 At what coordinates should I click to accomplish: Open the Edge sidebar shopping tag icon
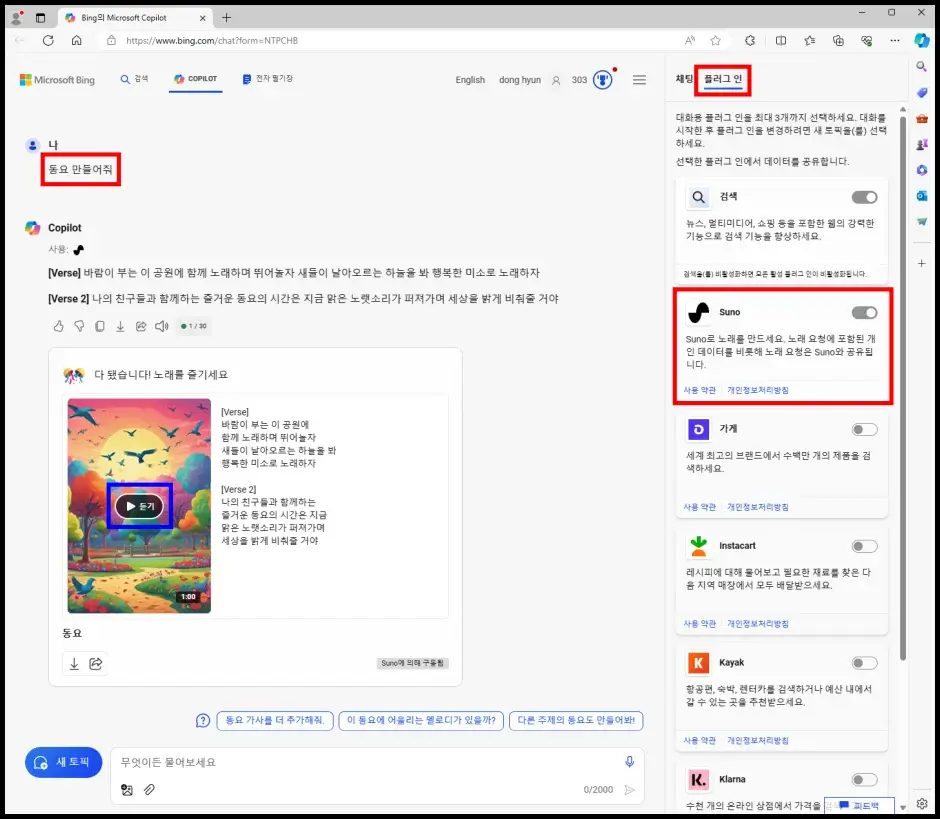[x=922, y=92]
